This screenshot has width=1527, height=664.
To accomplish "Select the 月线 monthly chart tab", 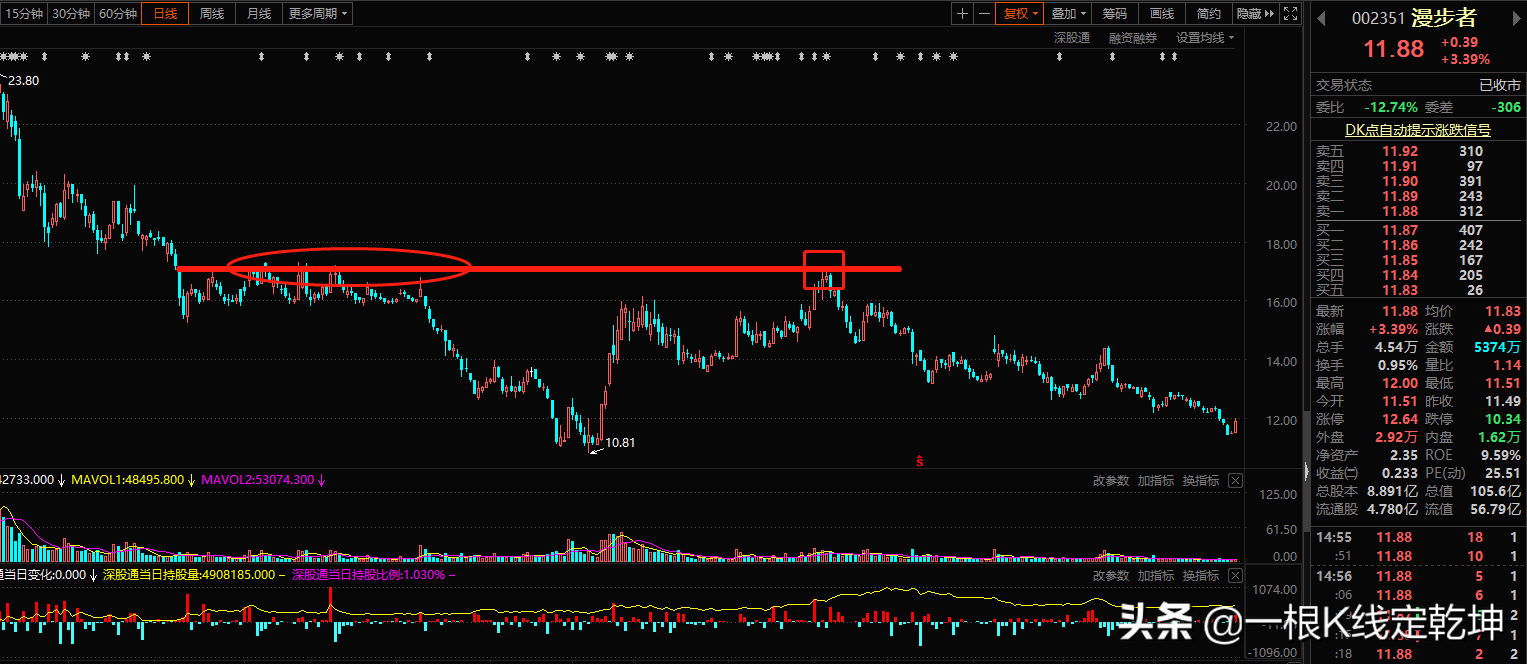I will [259, 13].
